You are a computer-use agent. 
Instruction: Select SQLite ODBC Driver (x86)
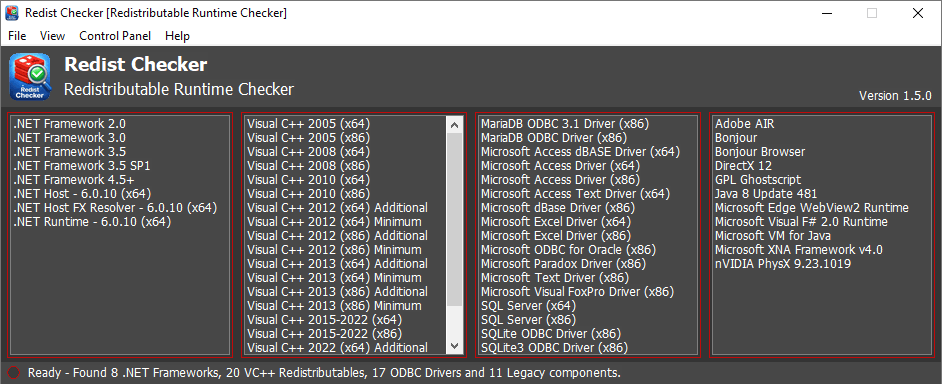pyautogui.click(x=551, y=334)
